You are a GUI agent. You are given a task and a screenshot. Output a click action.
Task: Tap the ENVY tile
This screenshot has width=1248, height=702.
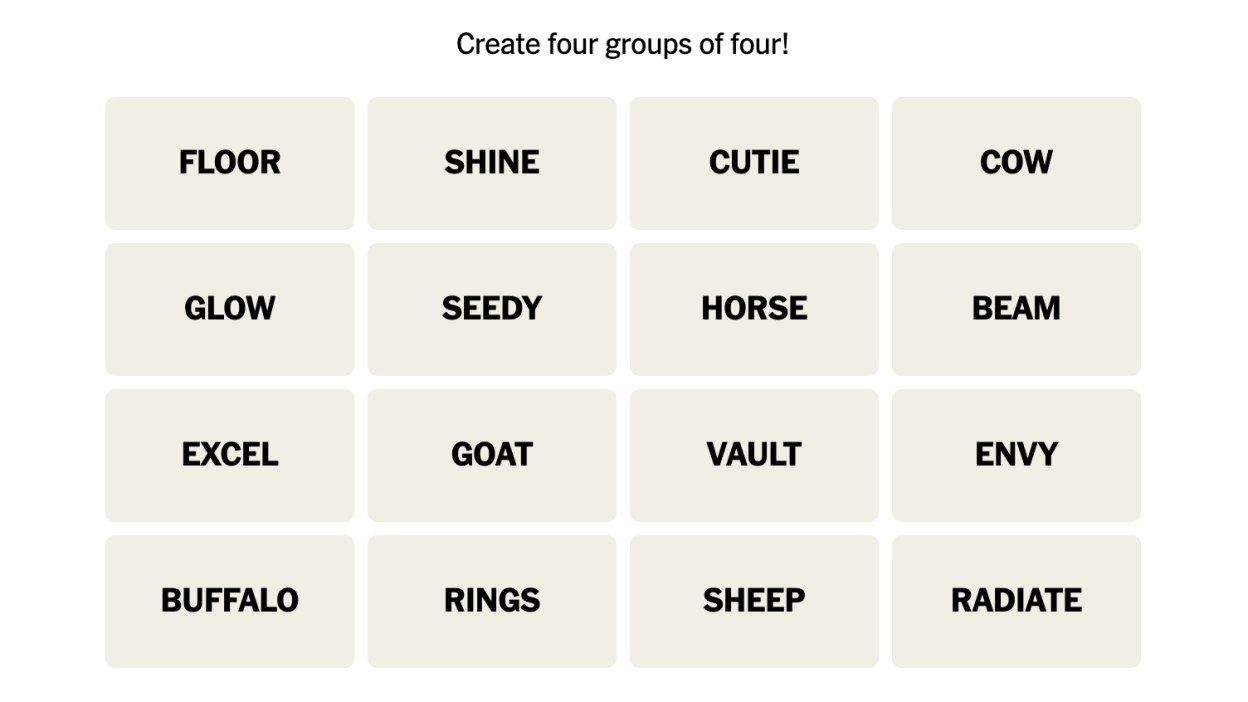tap(1016, 455)
